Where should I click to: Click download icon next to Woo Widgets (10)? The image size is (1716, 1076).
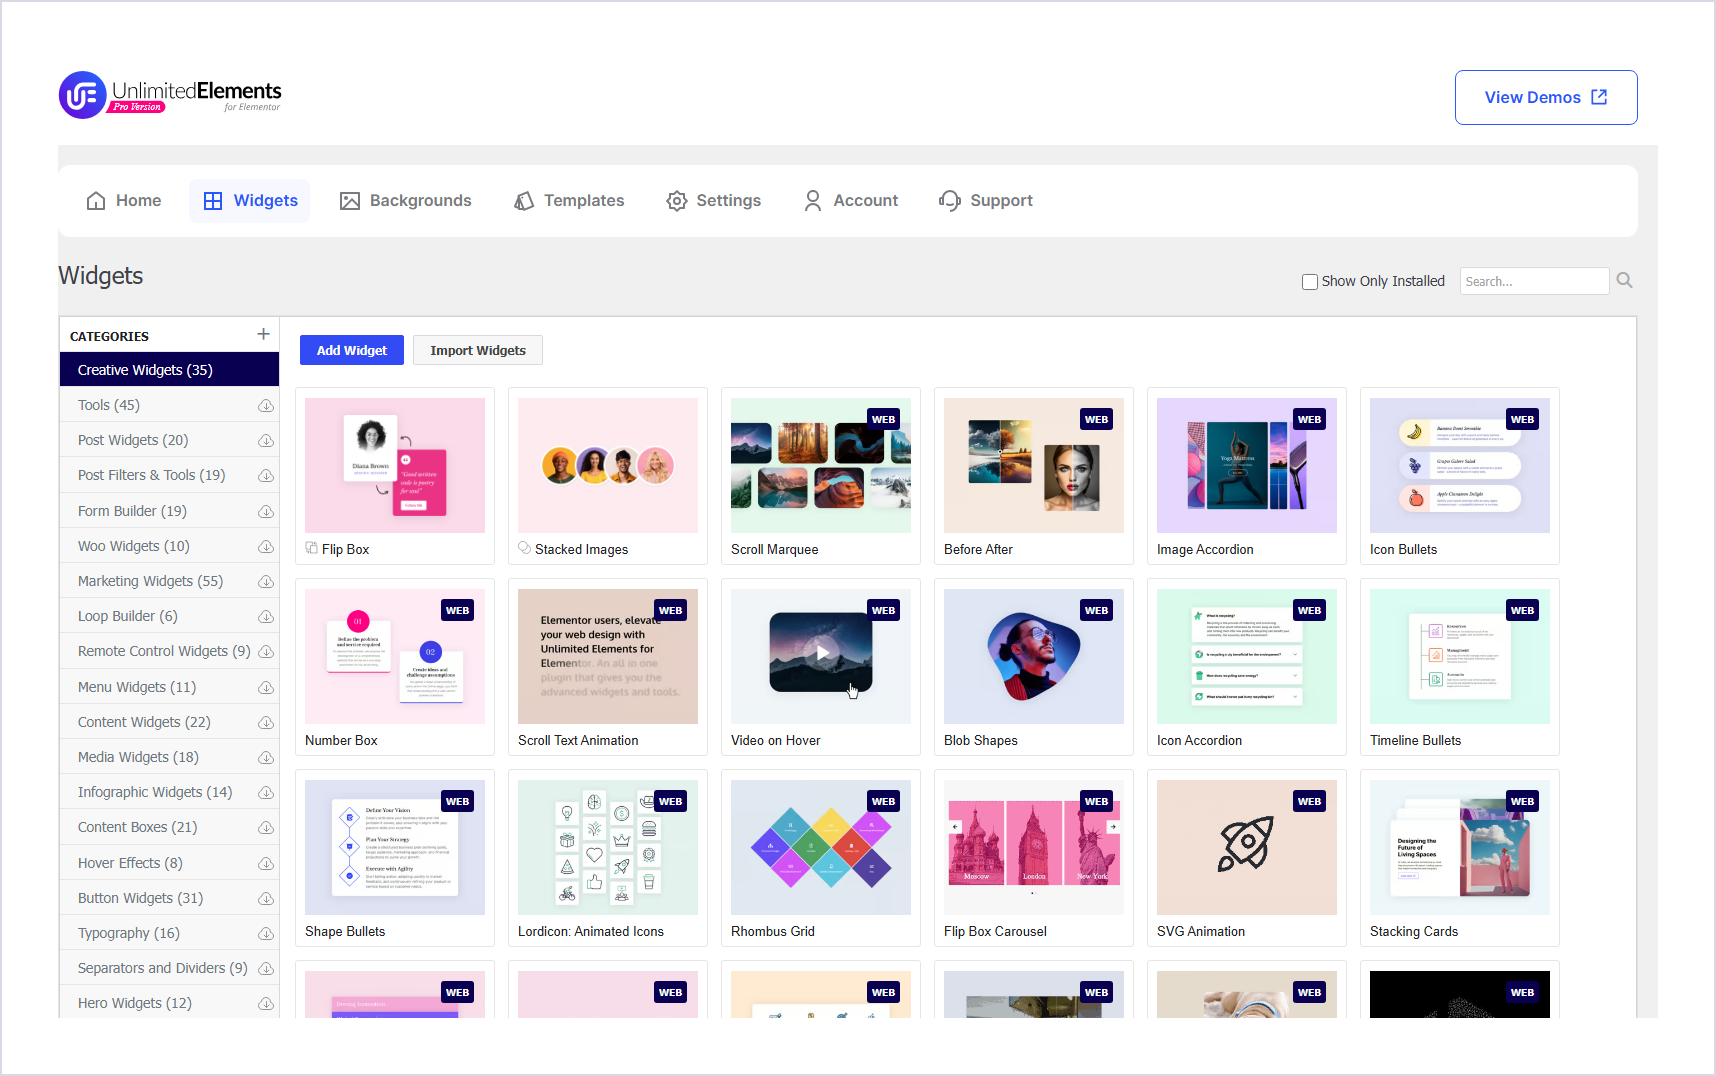click(x=266, y=547)
